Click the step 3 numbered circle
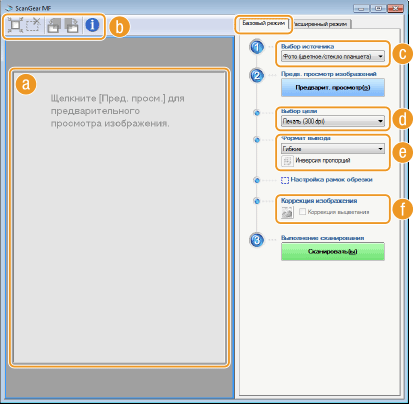The width and height of the screenshot is (414, 404). [x=257, y=240]
